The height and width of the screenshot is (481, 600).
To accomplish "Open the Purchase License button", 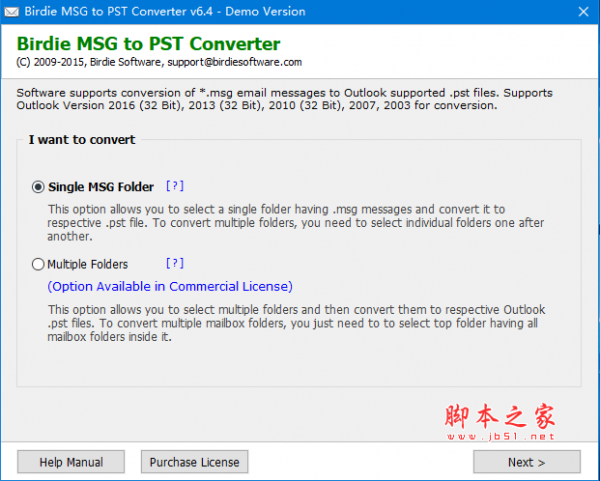I will point(194,462).
